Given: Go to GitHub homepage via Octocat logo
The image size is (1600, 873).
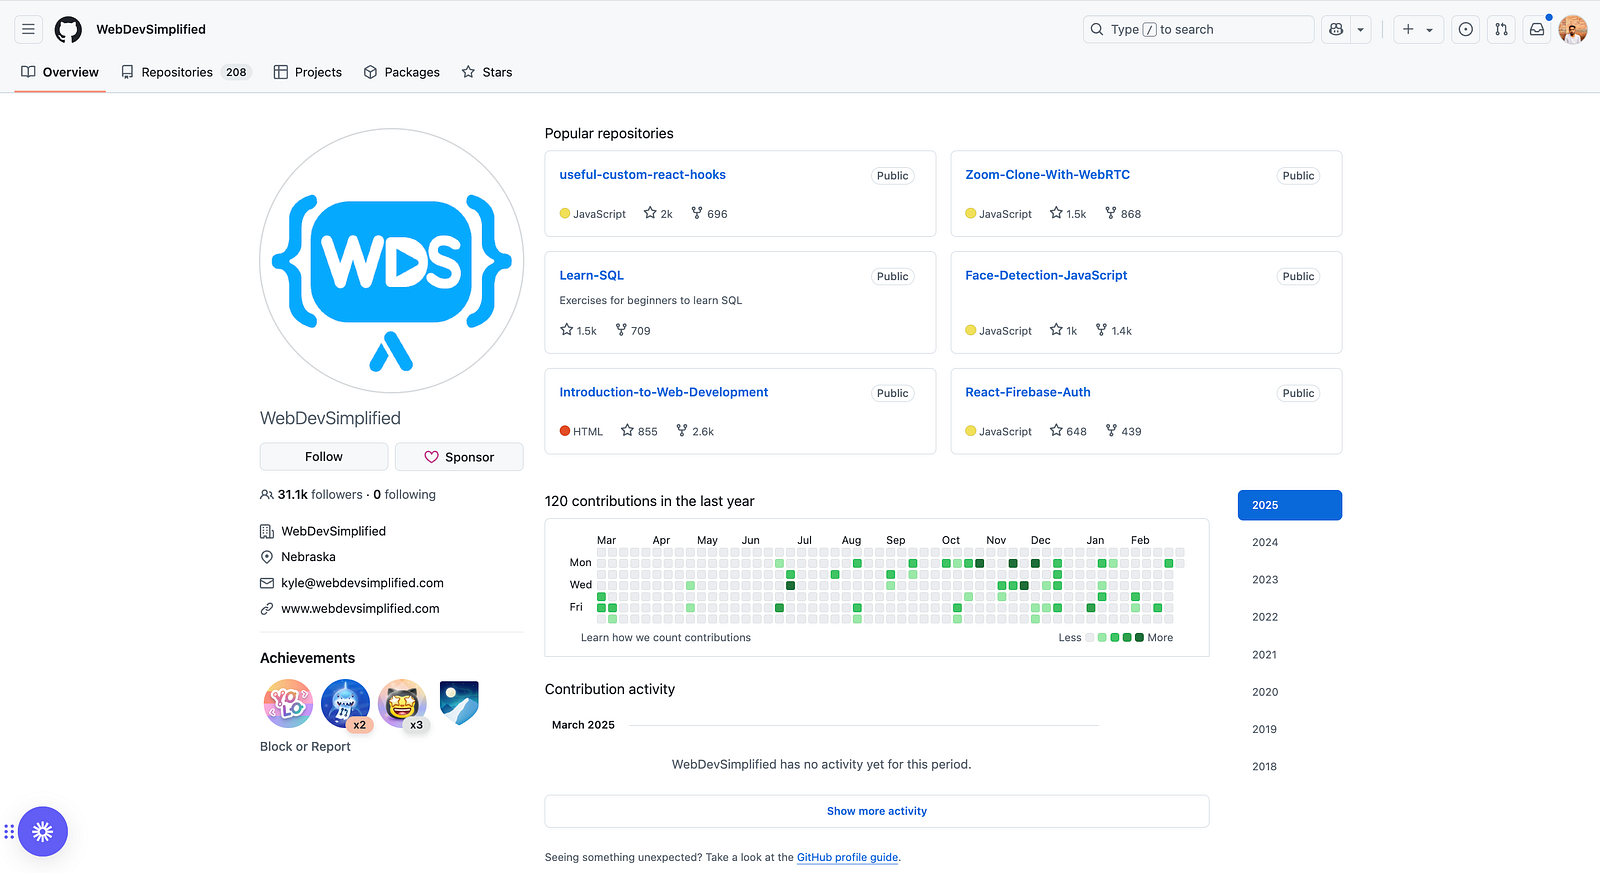Looking at the screenshot, I should click(68, 29).
